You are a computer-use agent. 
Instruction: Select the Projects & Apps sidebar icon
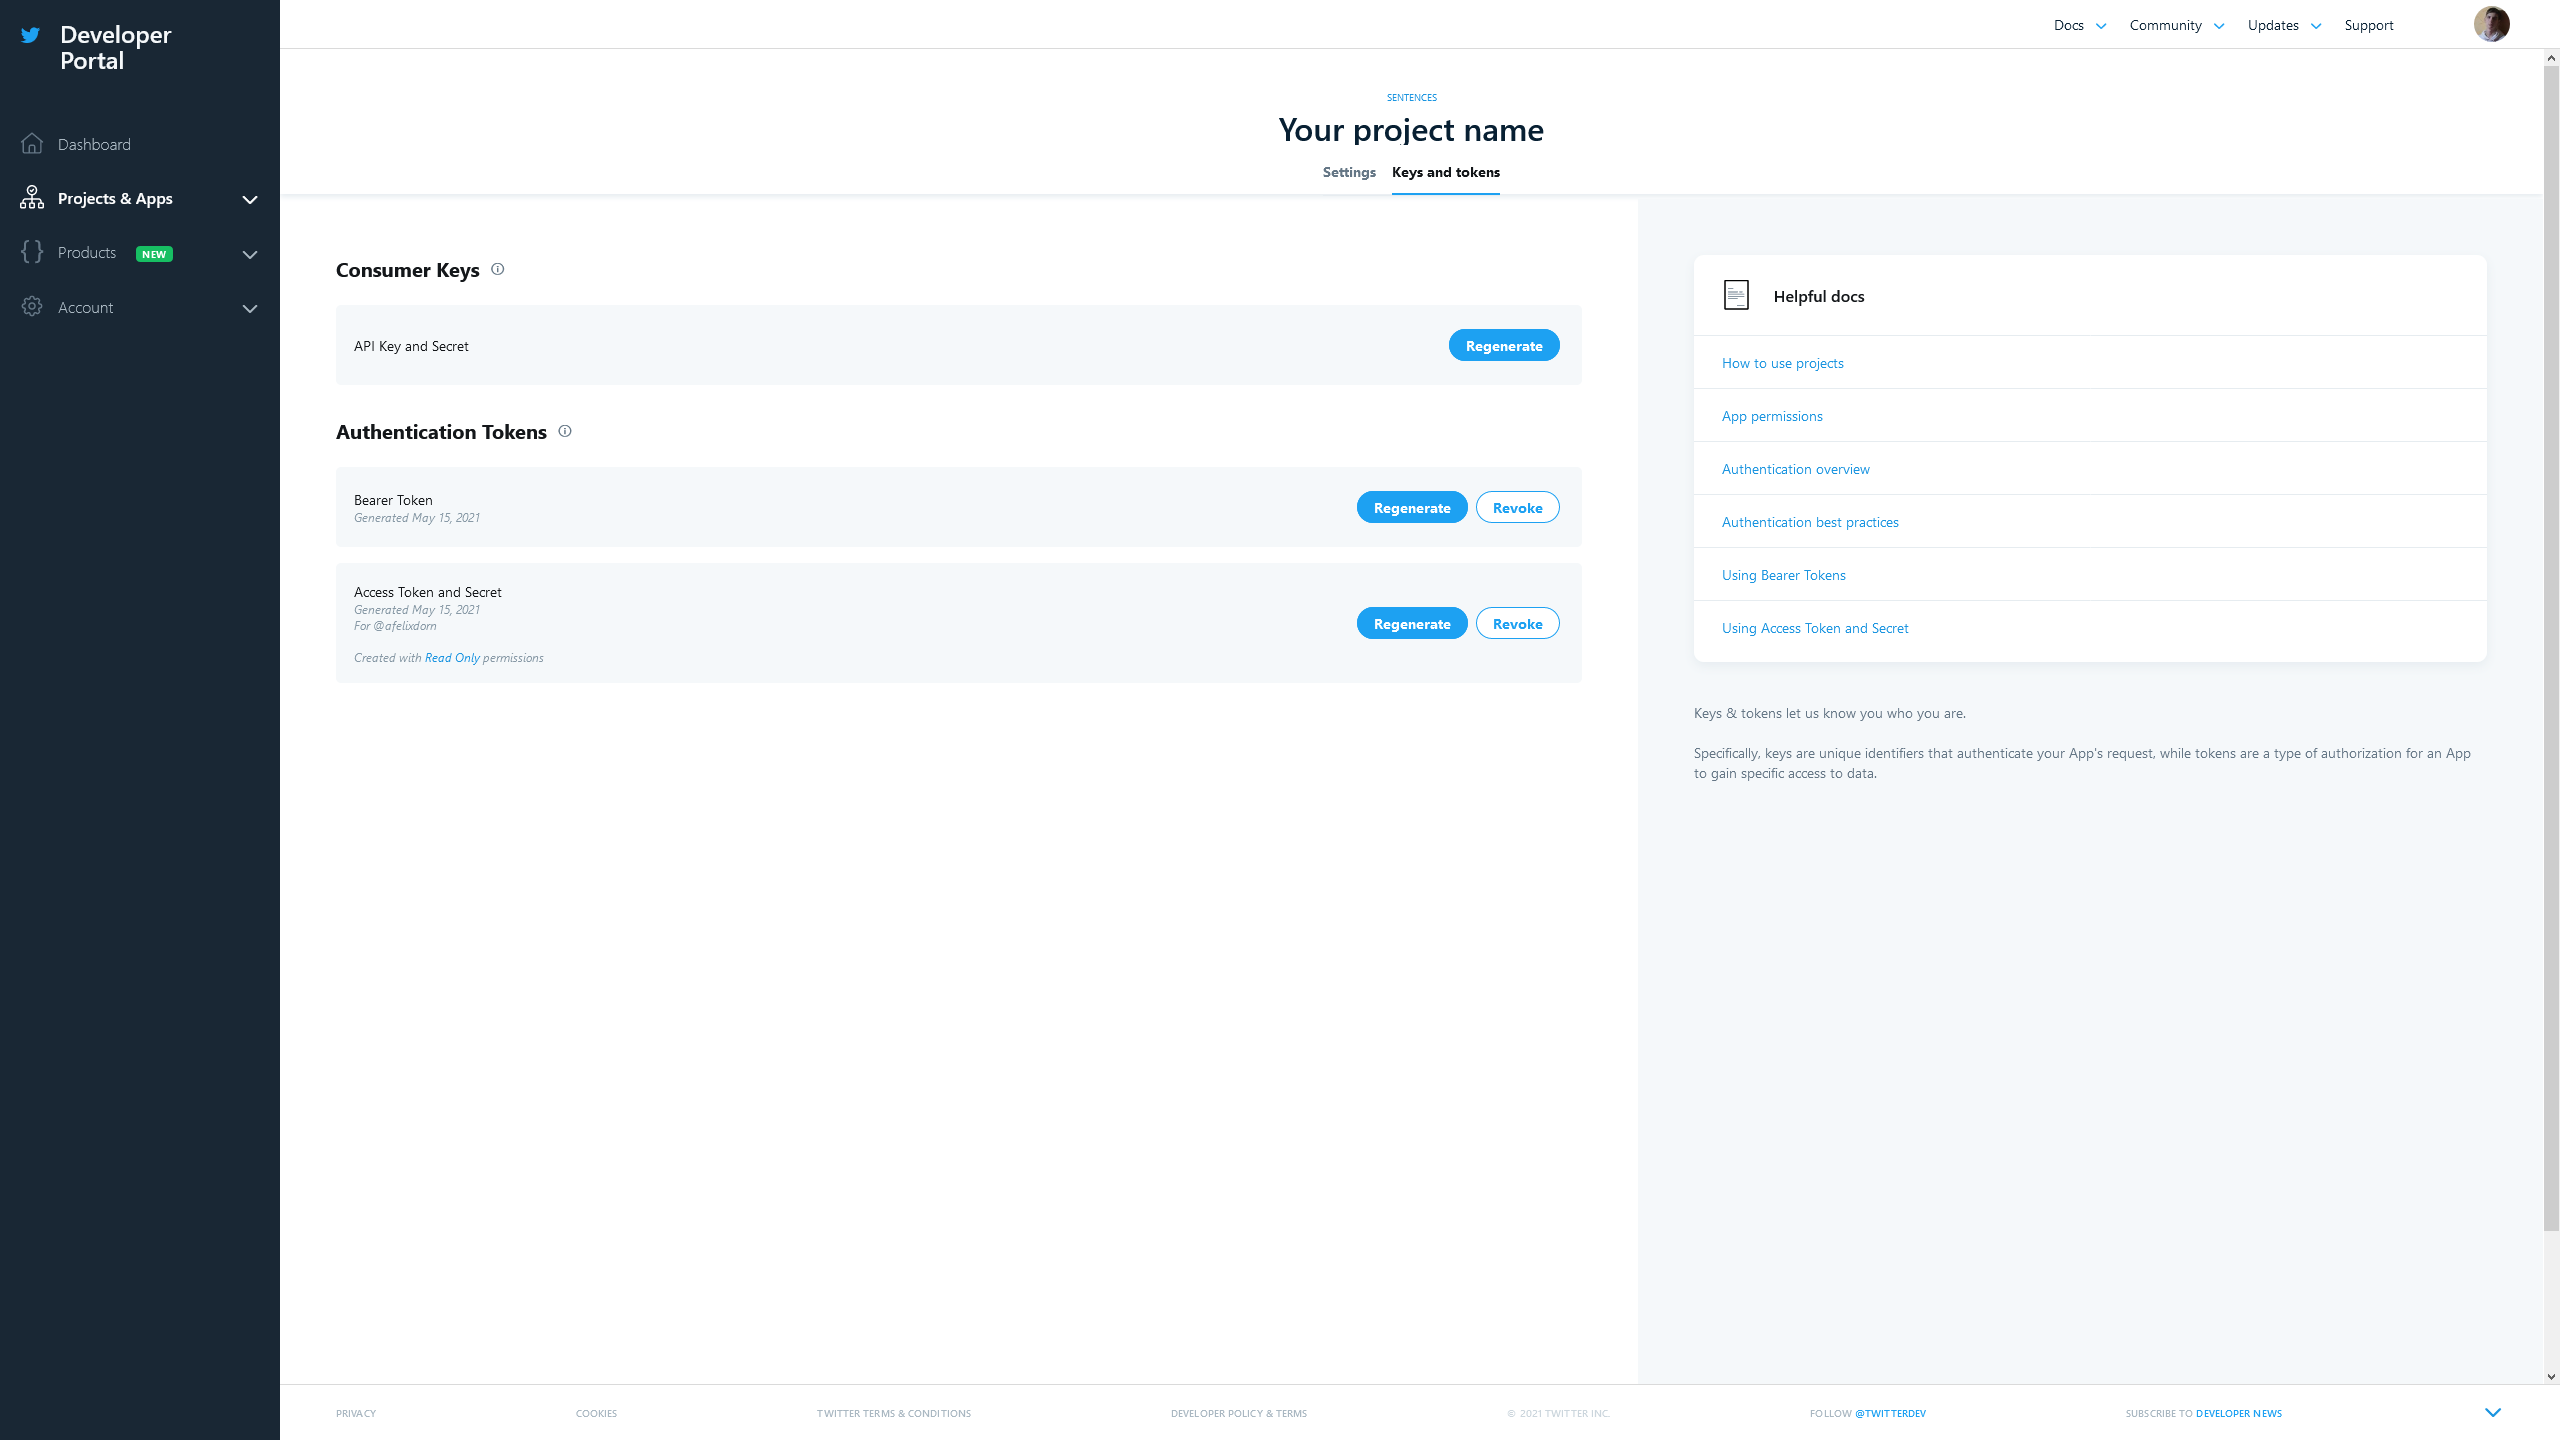coord(31,198)
